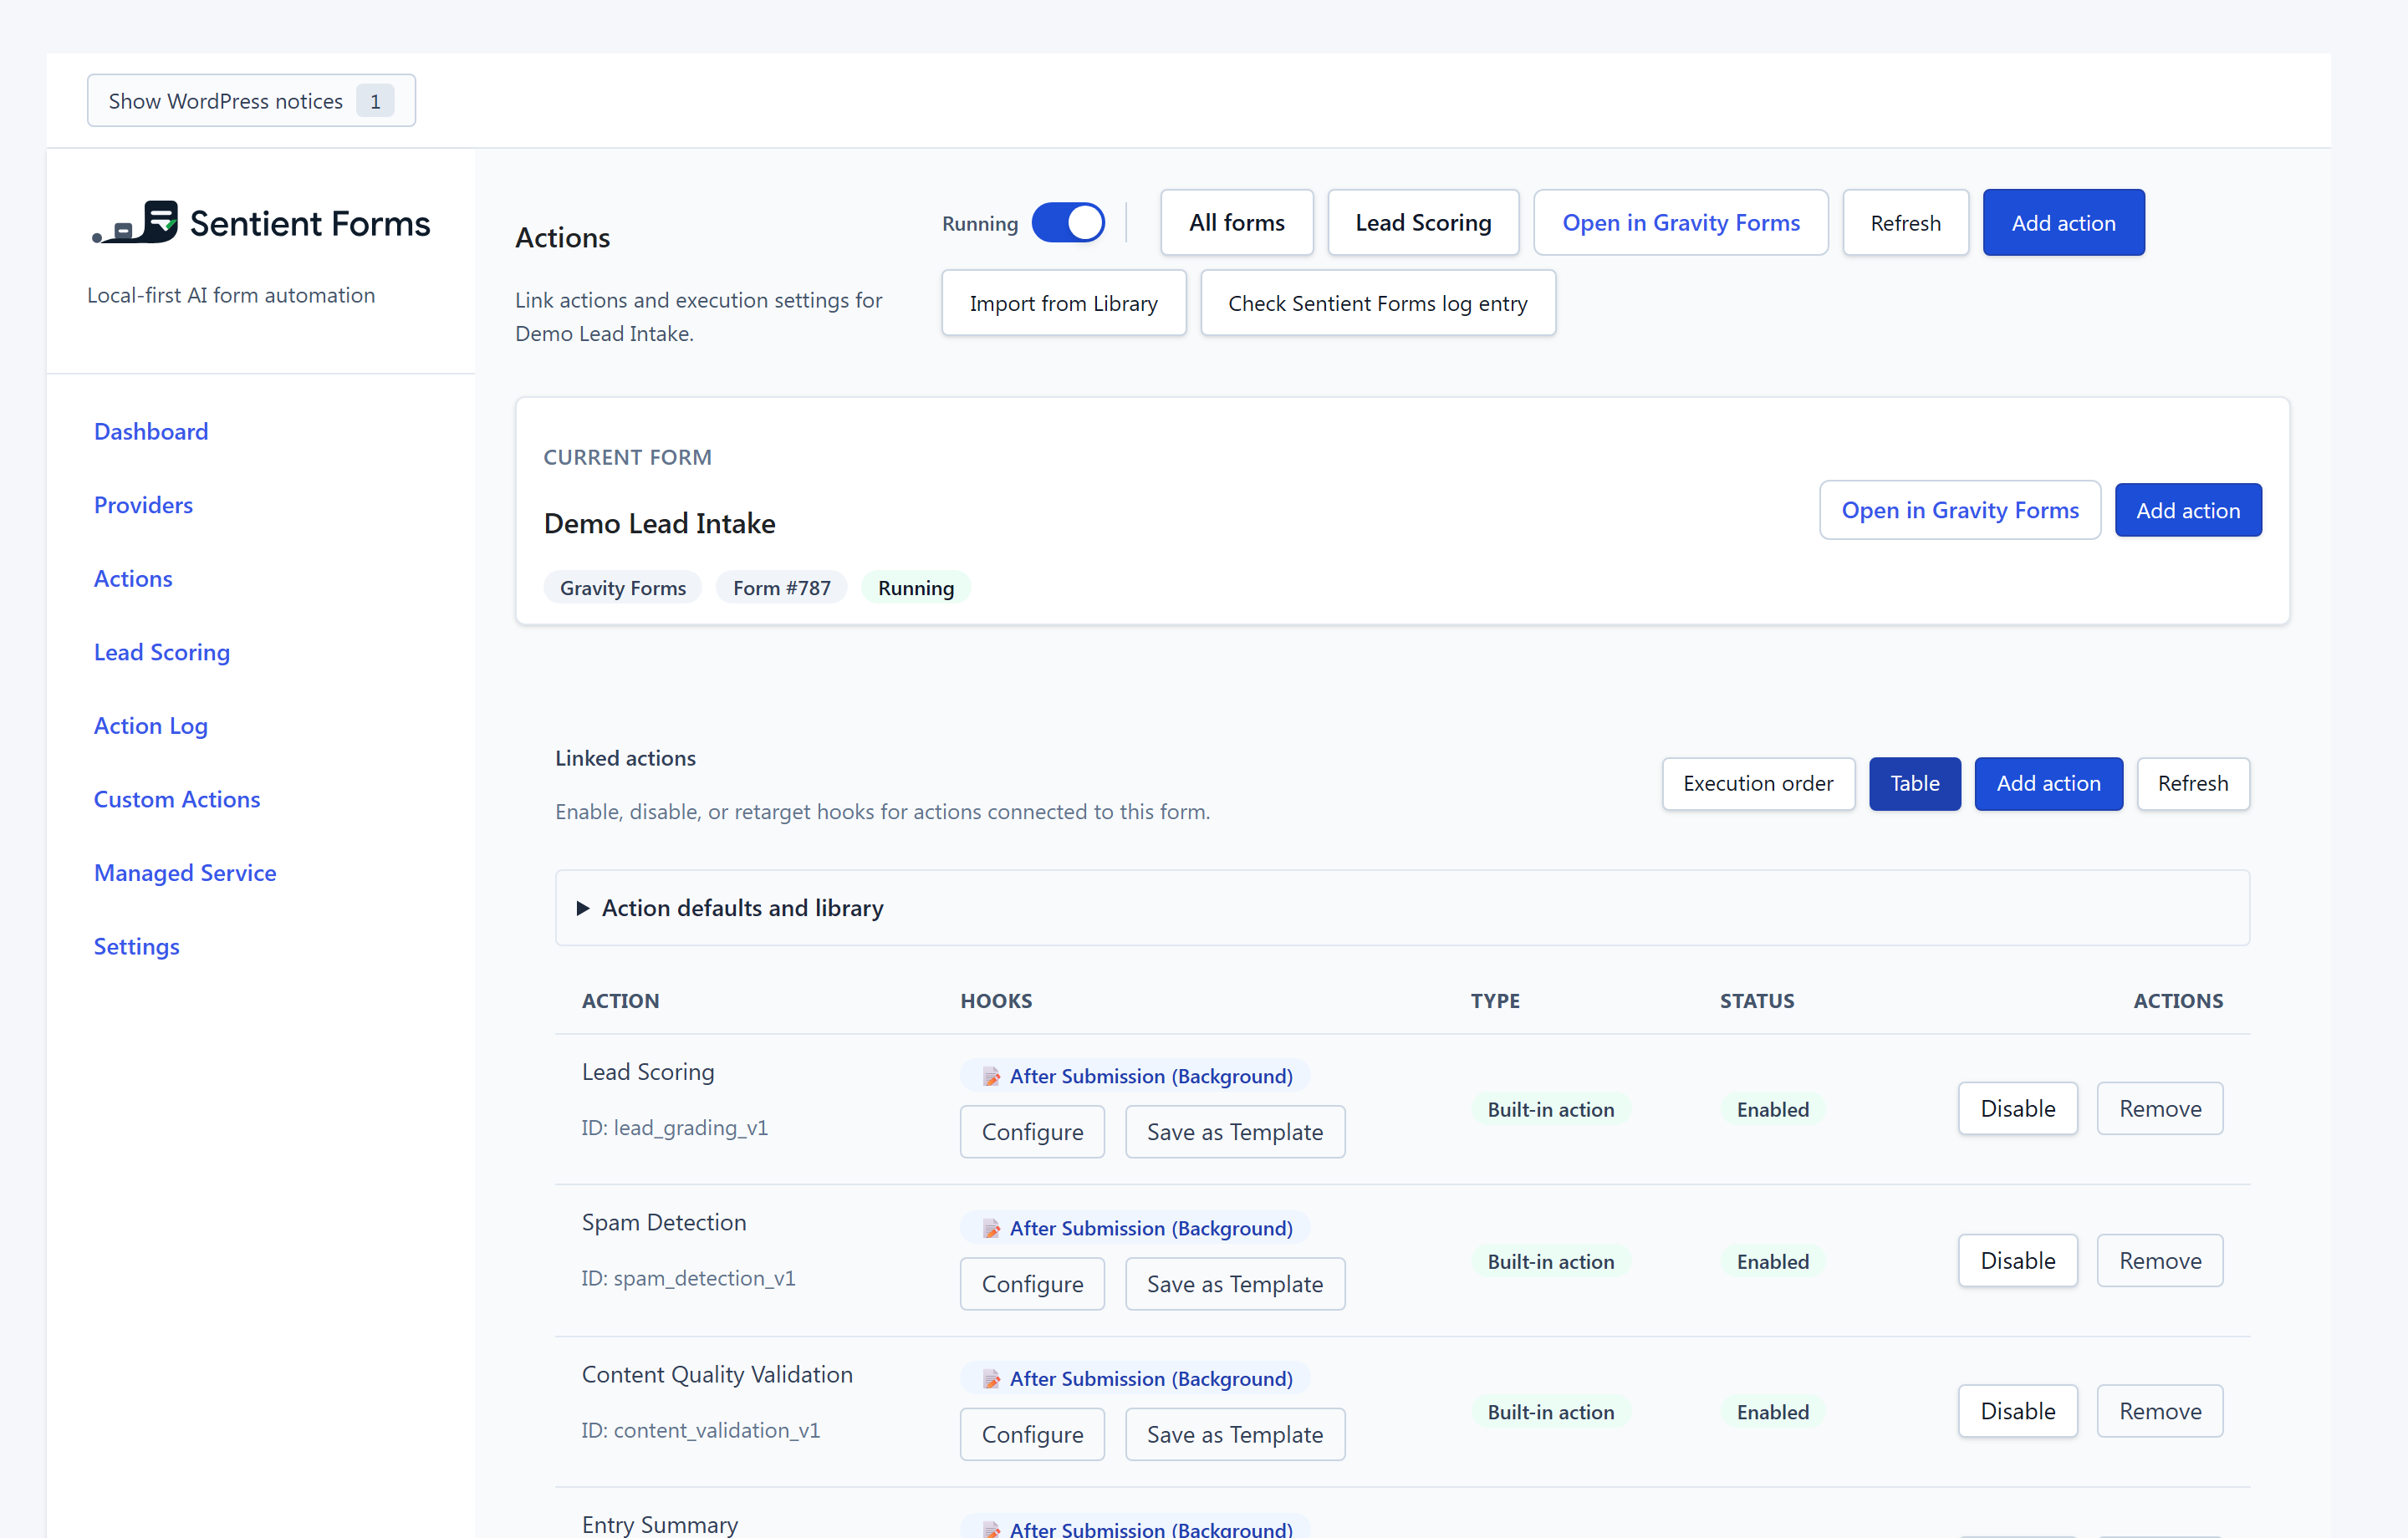Click Refresh in the top header
This screenshot has width=2408, height=1538.
coord(1905,222)
